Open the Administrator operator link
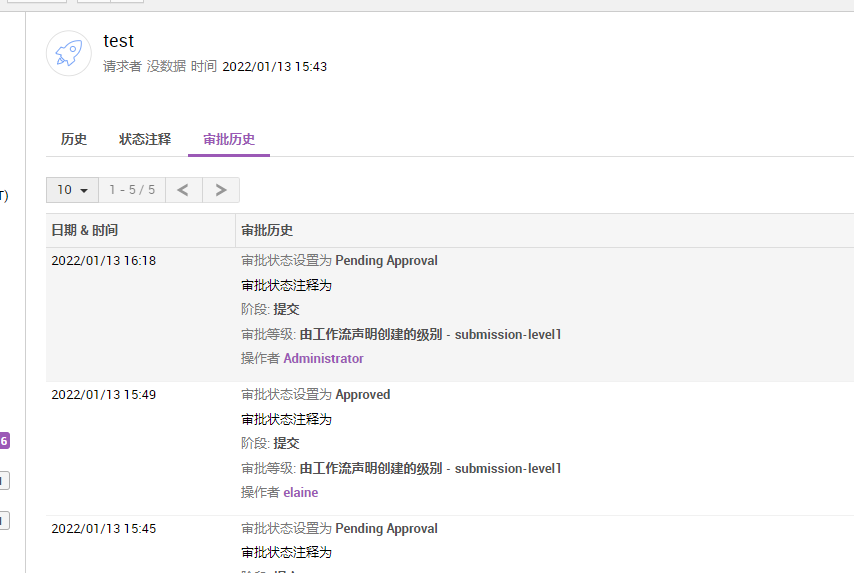 point(323,358)
